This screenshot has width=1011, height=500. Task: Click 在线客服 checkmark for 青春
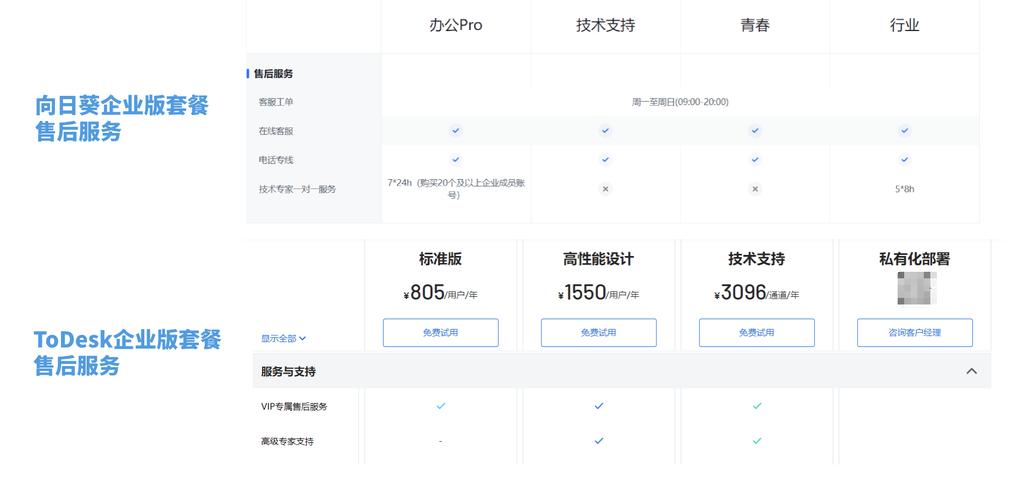tap(755, 130)
